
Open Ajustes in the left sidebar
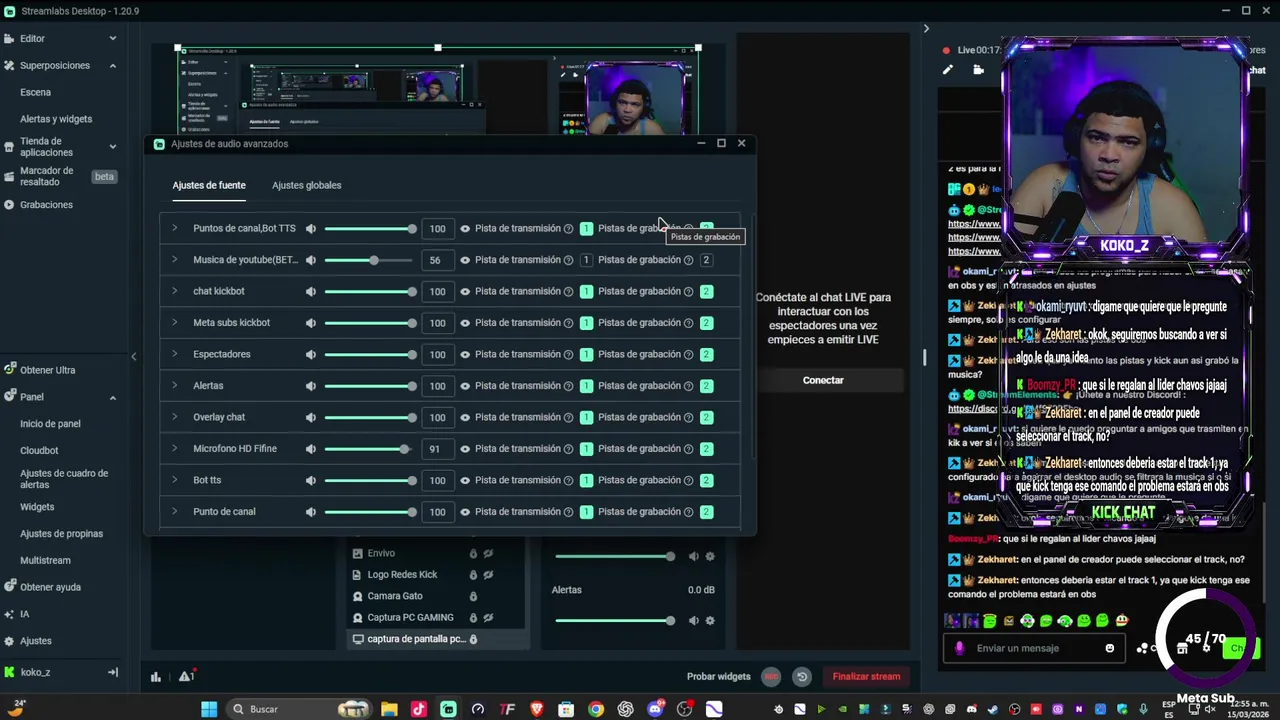(36, 641)
